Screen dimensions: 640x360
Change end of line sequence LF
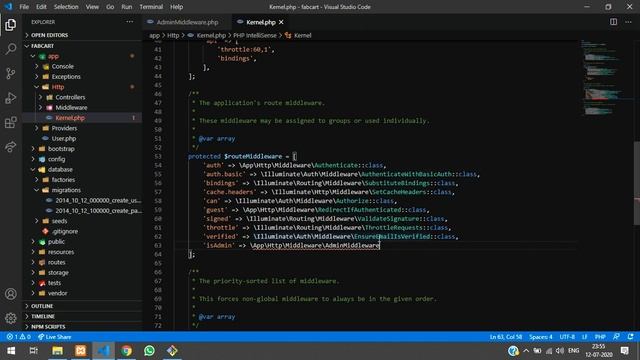click(x=584, y=337)
